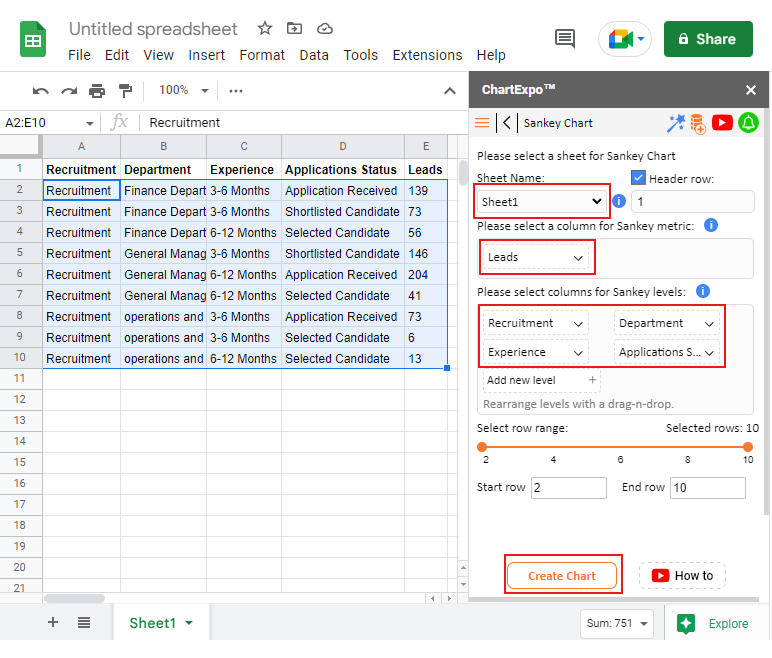Click the row range start handle

[482, 447]
